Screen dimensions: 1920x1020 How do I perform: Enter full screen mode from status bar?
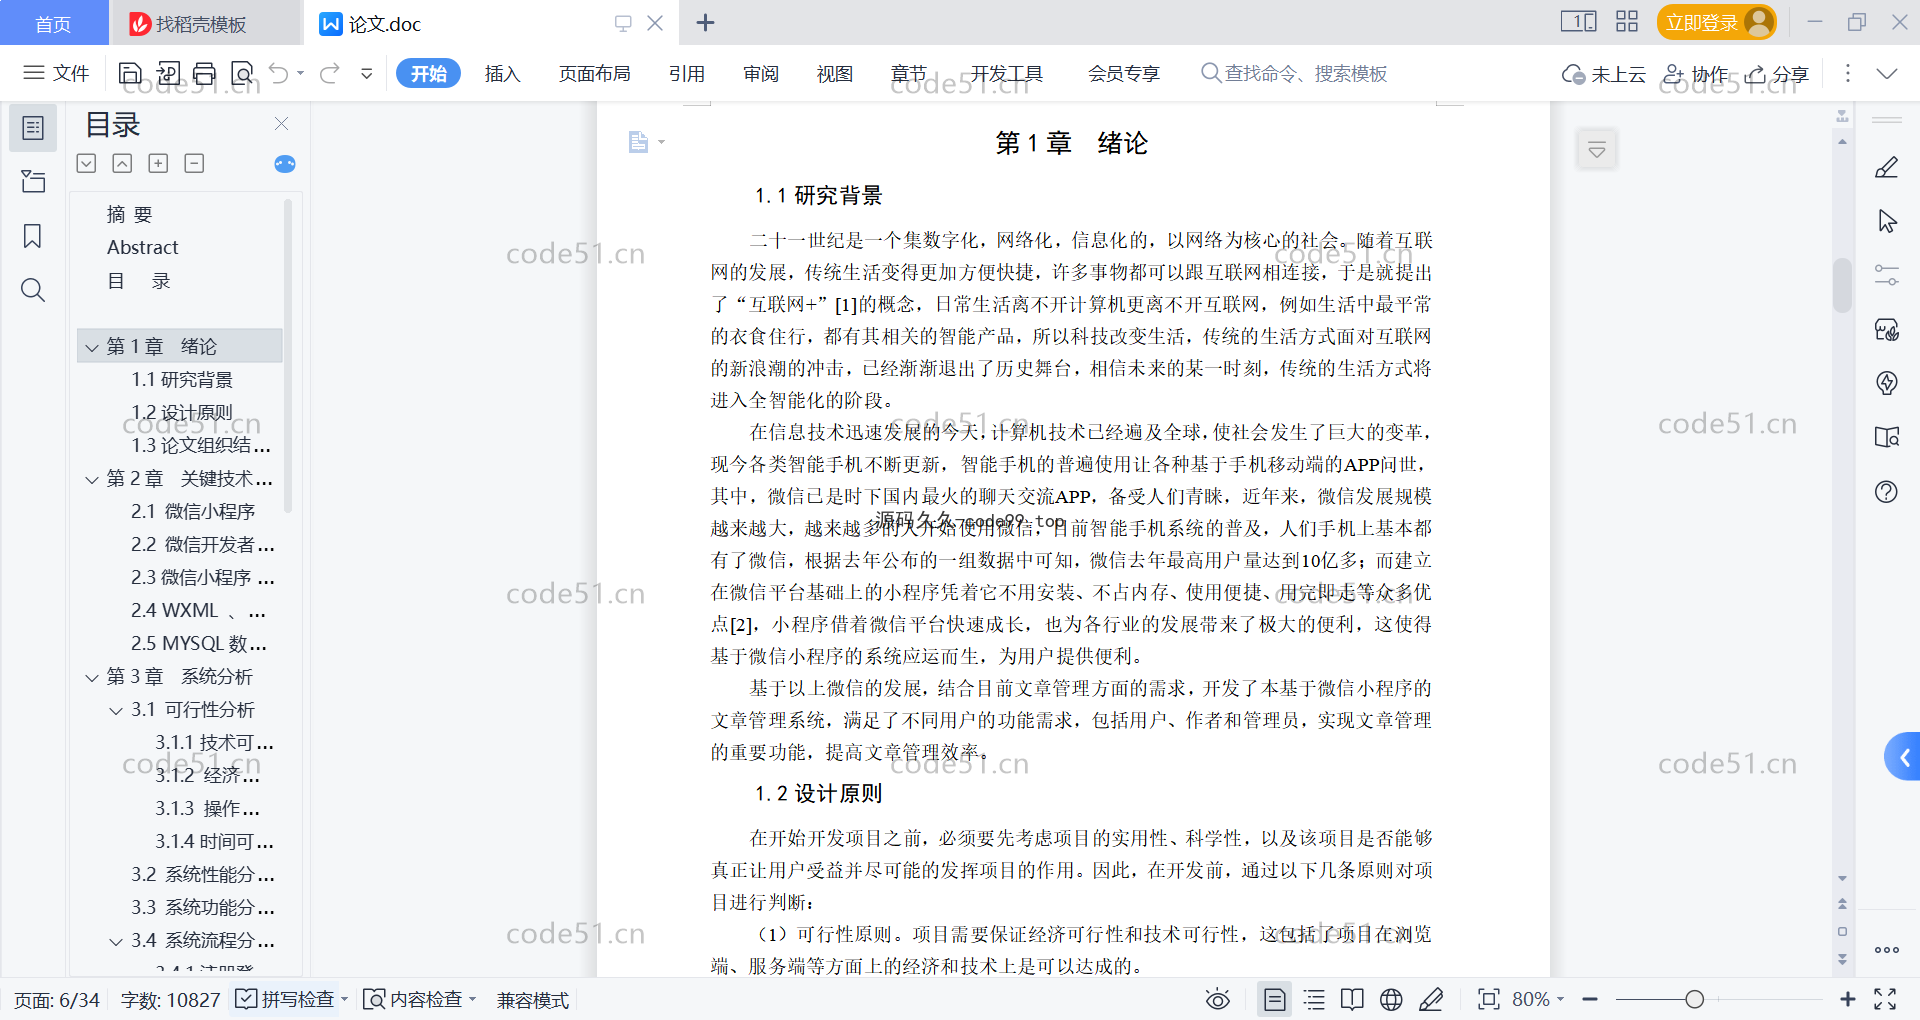point(1885,999)
